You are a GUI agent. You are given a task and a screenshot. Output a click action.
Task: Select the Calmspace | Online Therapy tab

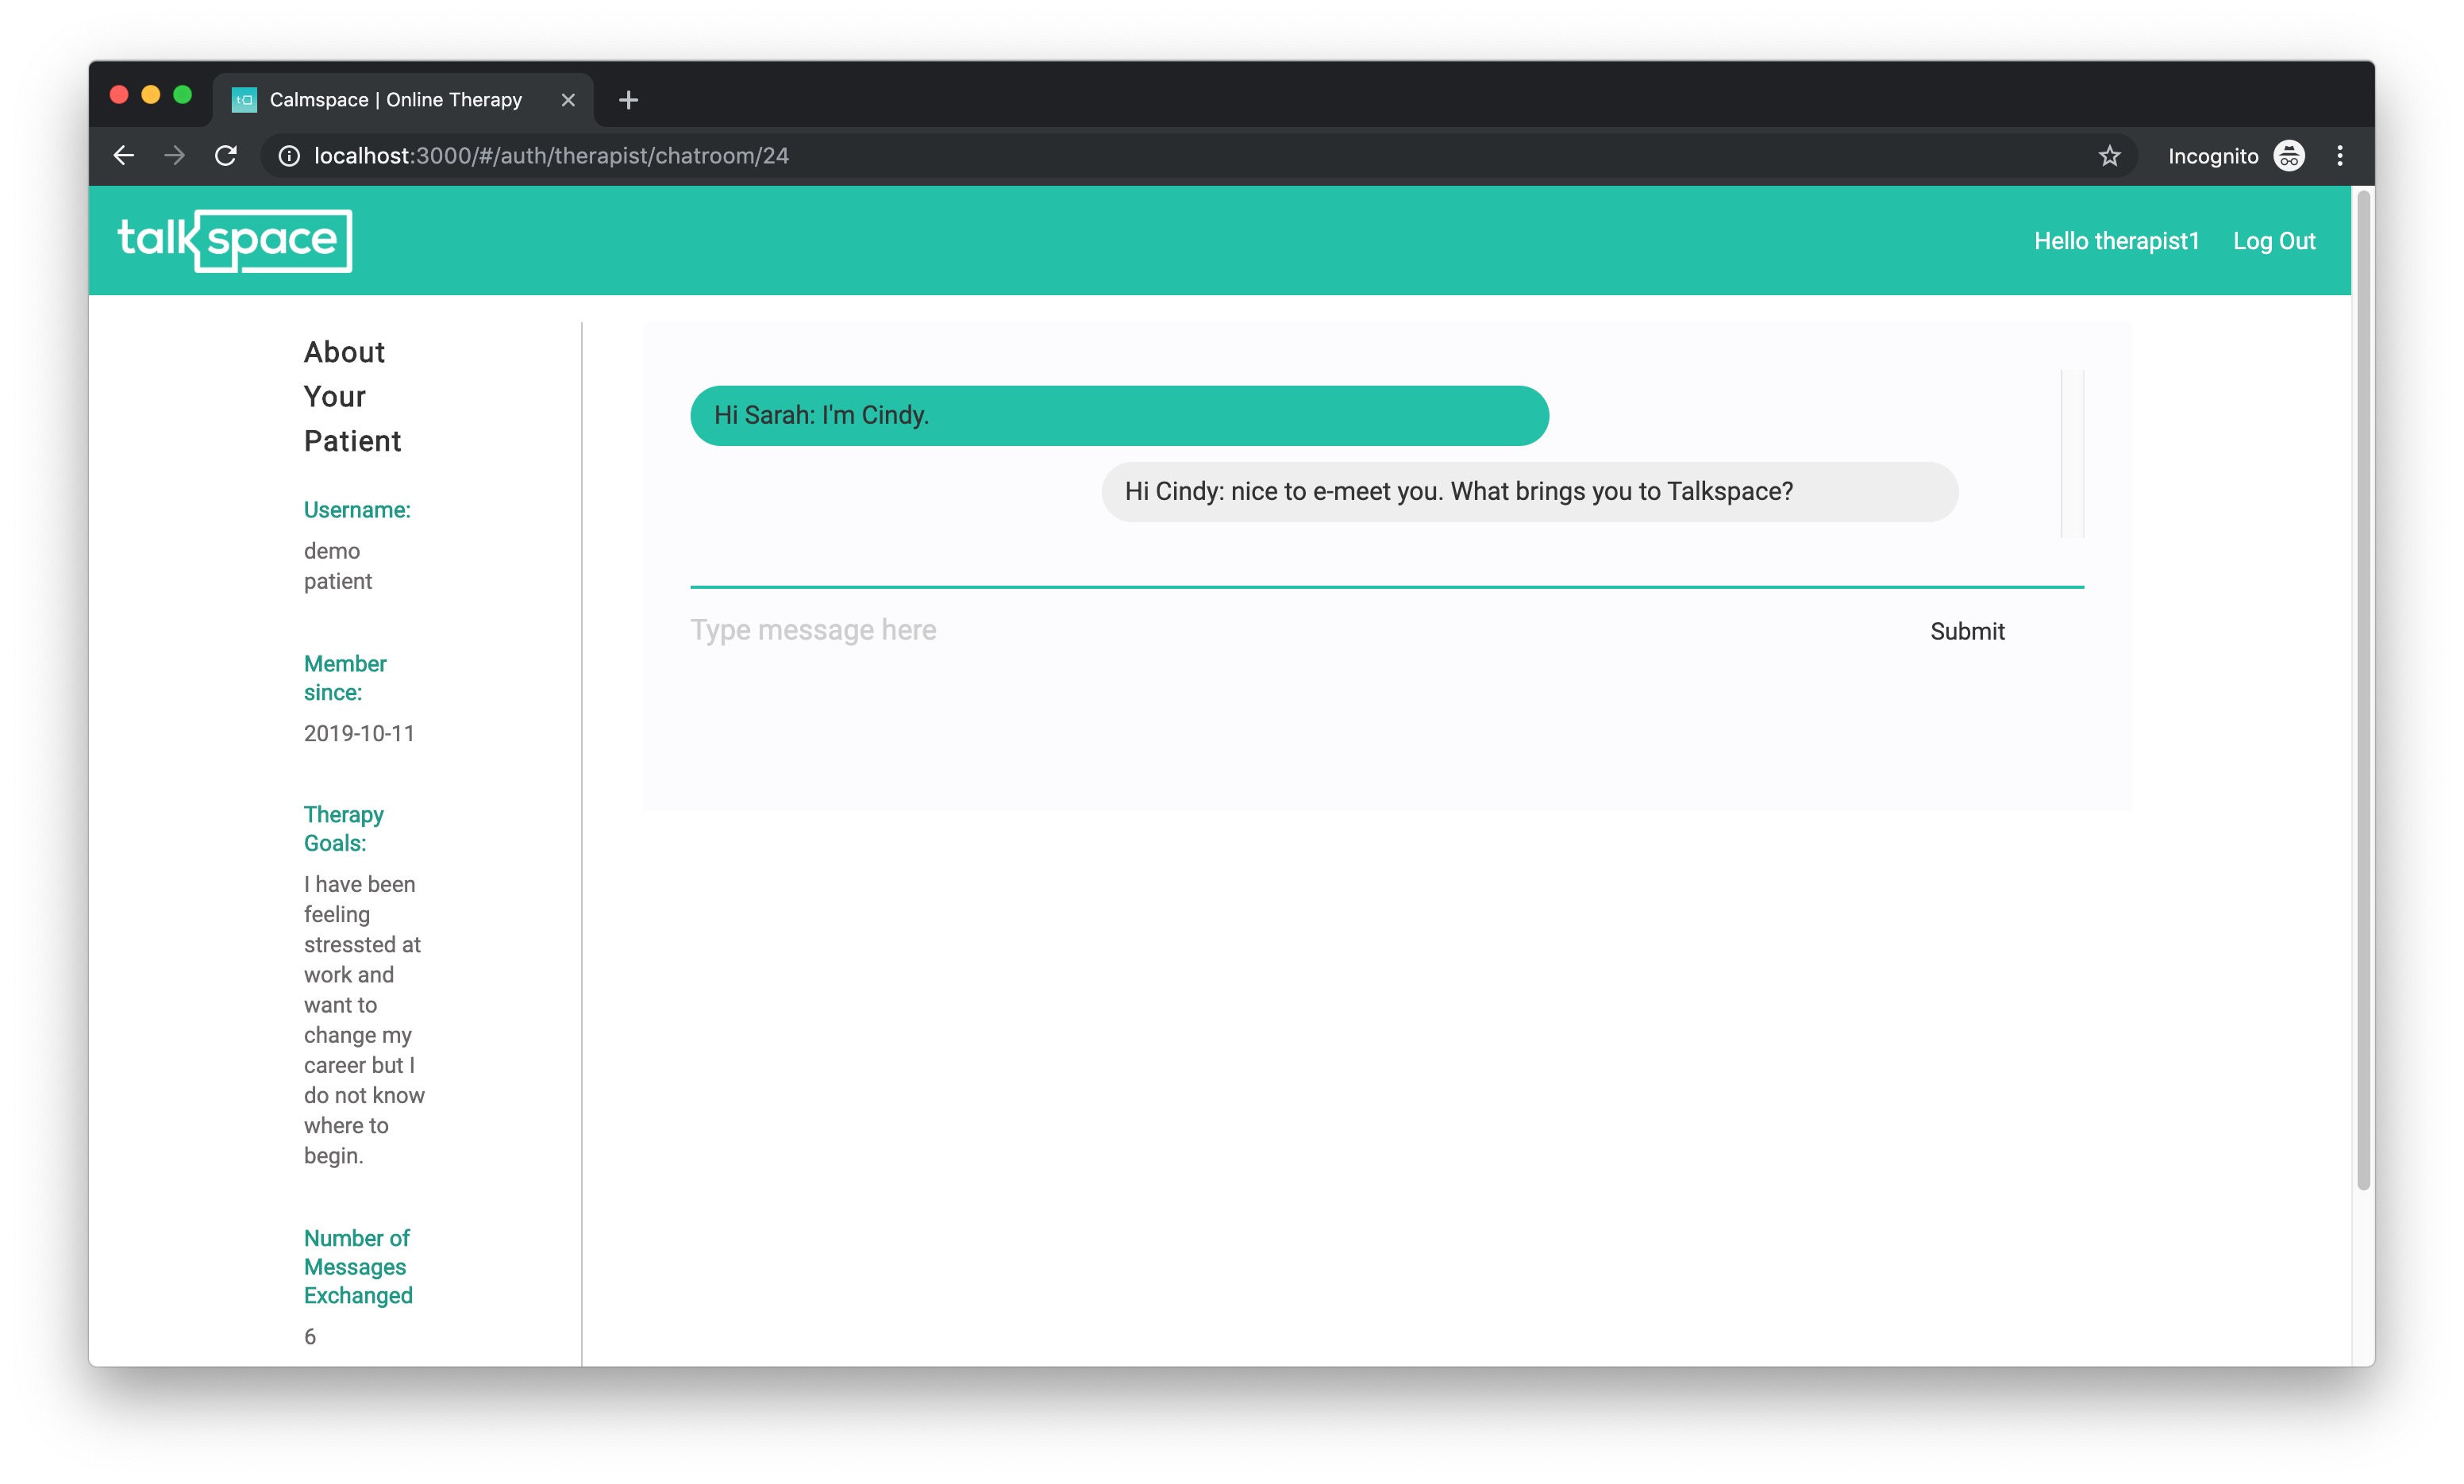pyautogui.click(x=395, y=100)
